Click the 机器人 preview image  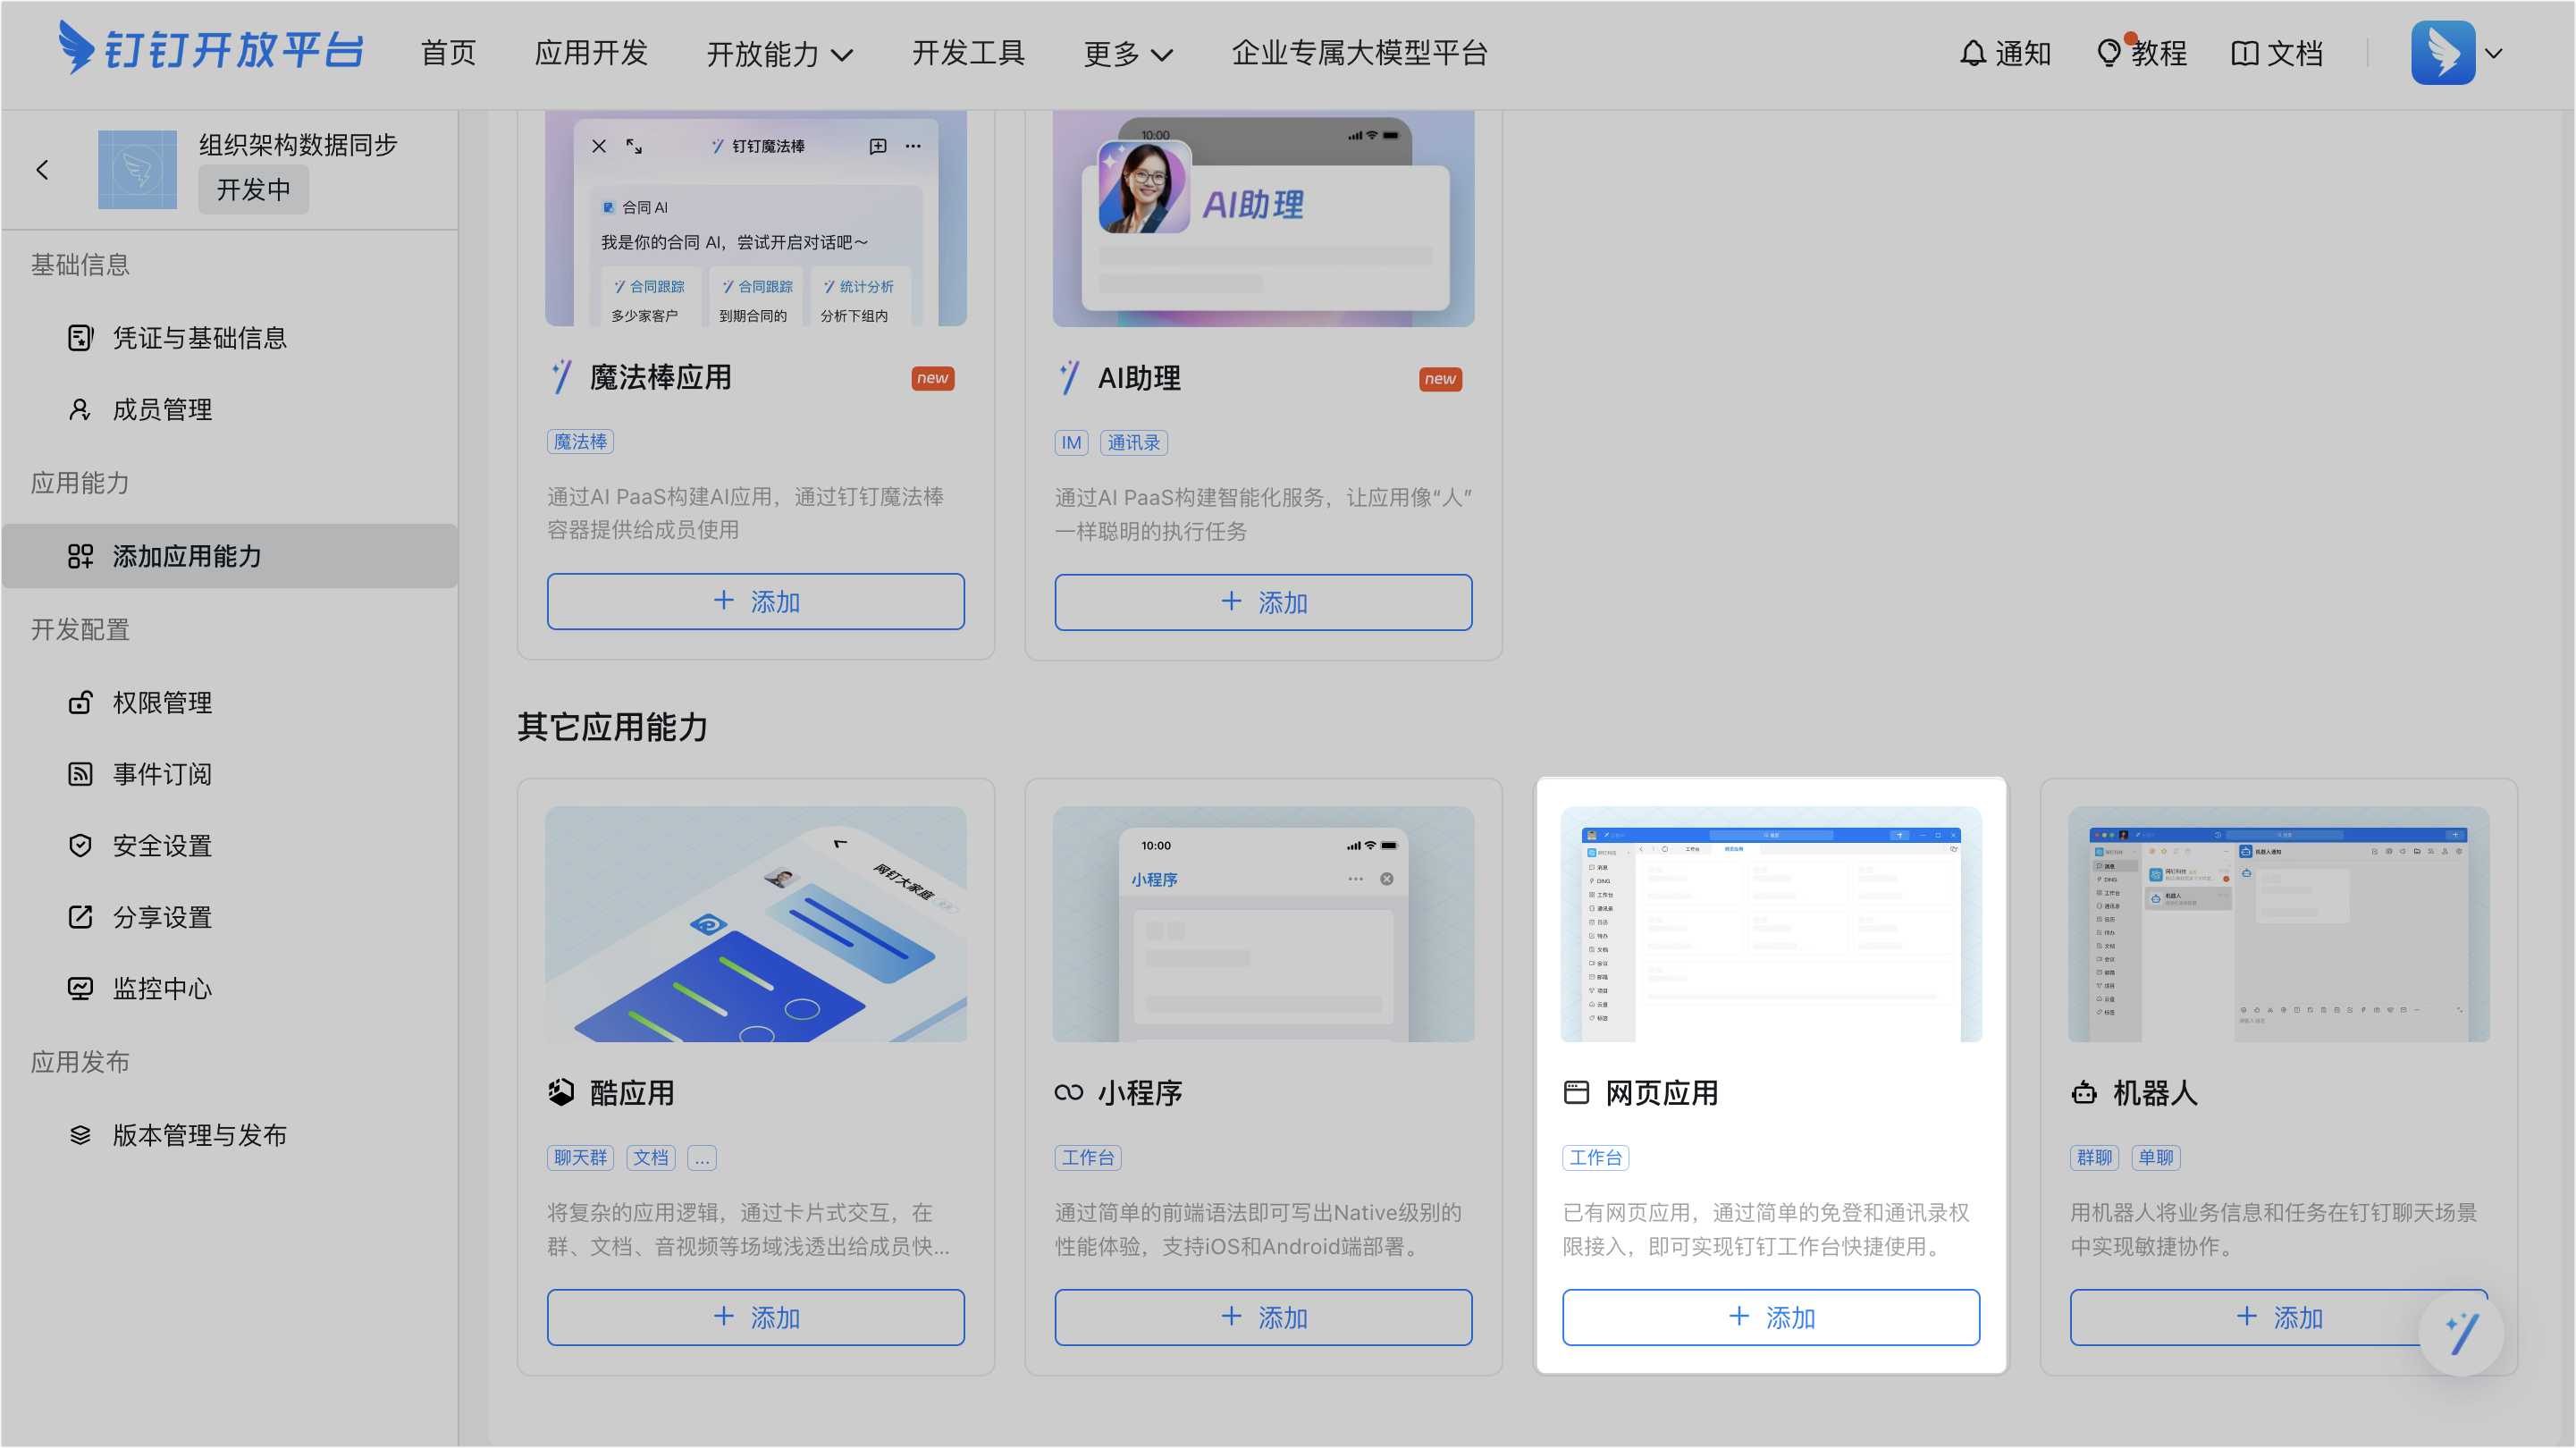click(x=2279, y=924)
